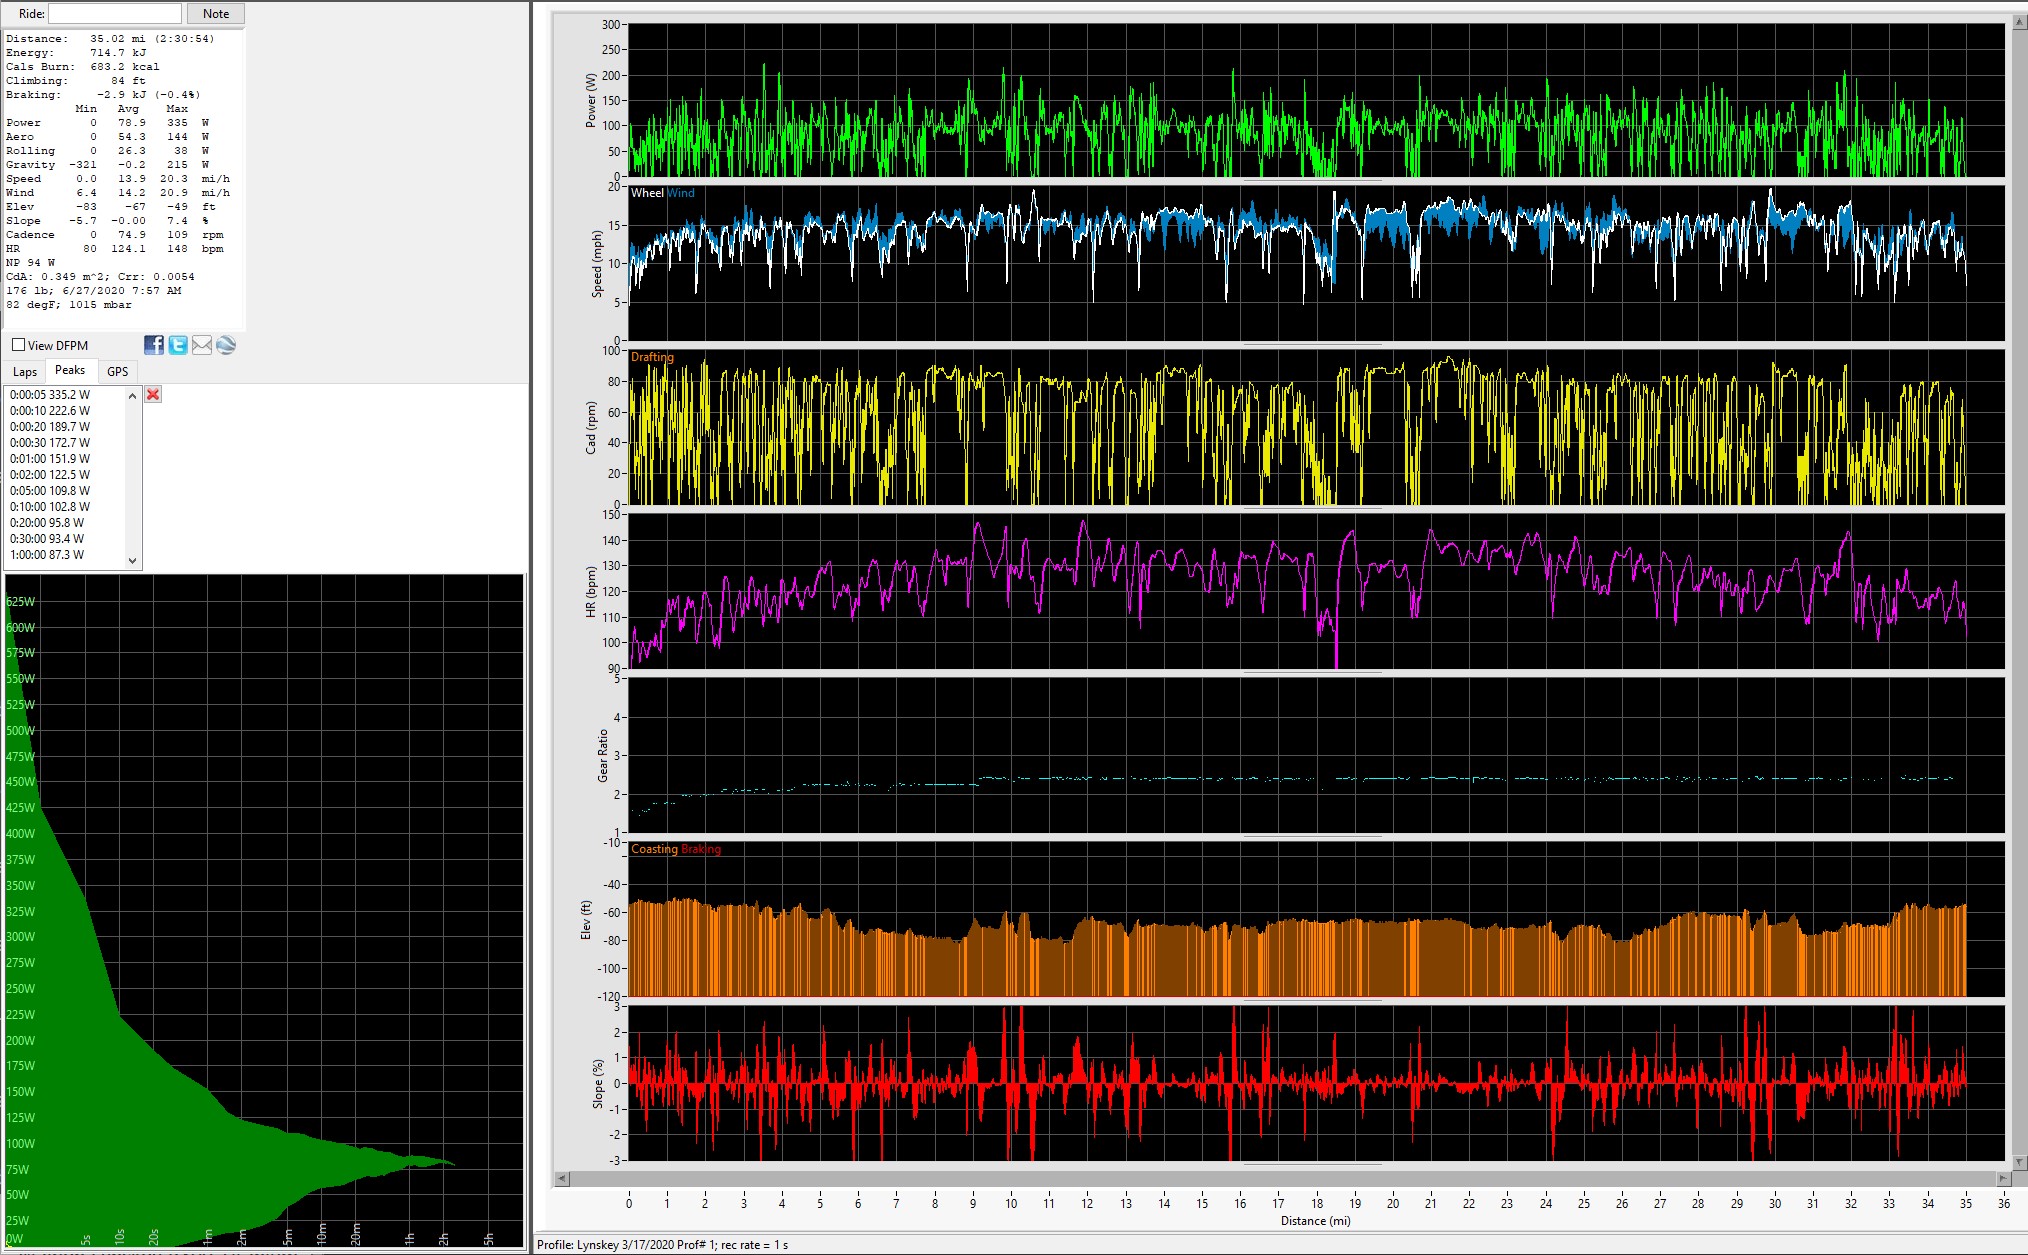Select the 0:10:00 102.8 W peak
Viewport: 2028px width, 1255px height.
50,507
